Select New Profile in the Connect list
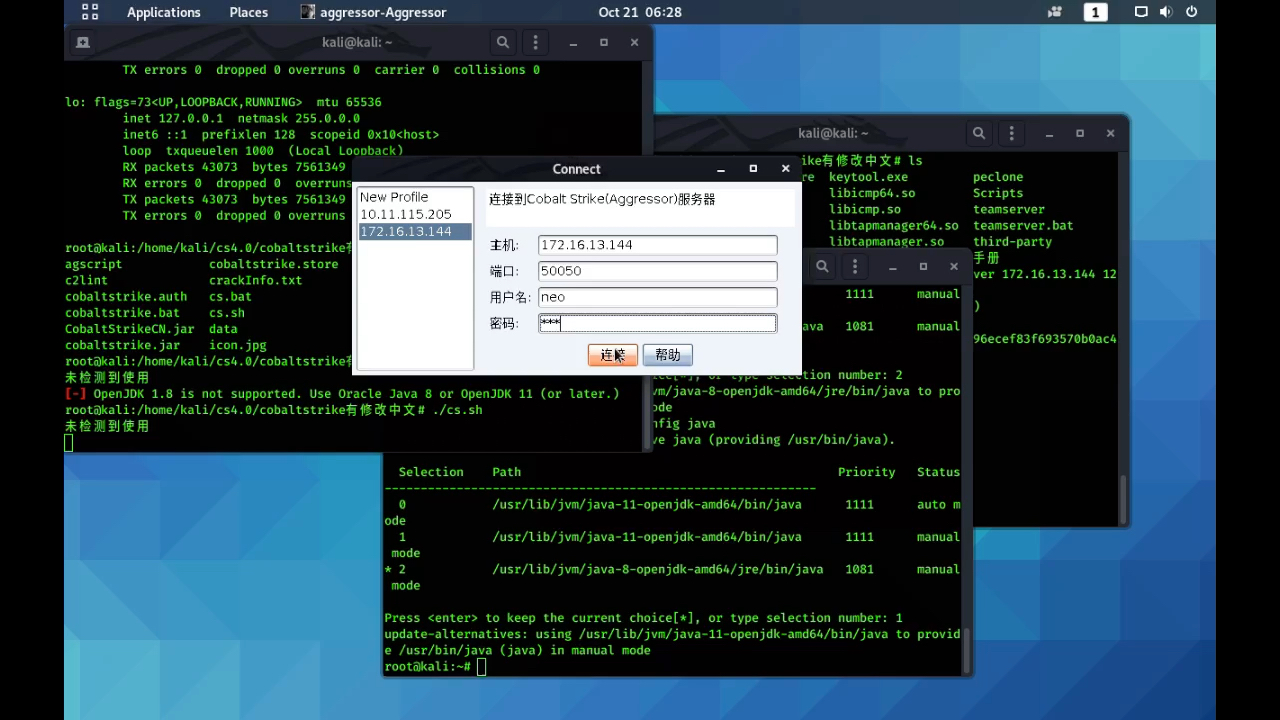The width and height of the screenshot is (1280, 720). pos(414,197)
